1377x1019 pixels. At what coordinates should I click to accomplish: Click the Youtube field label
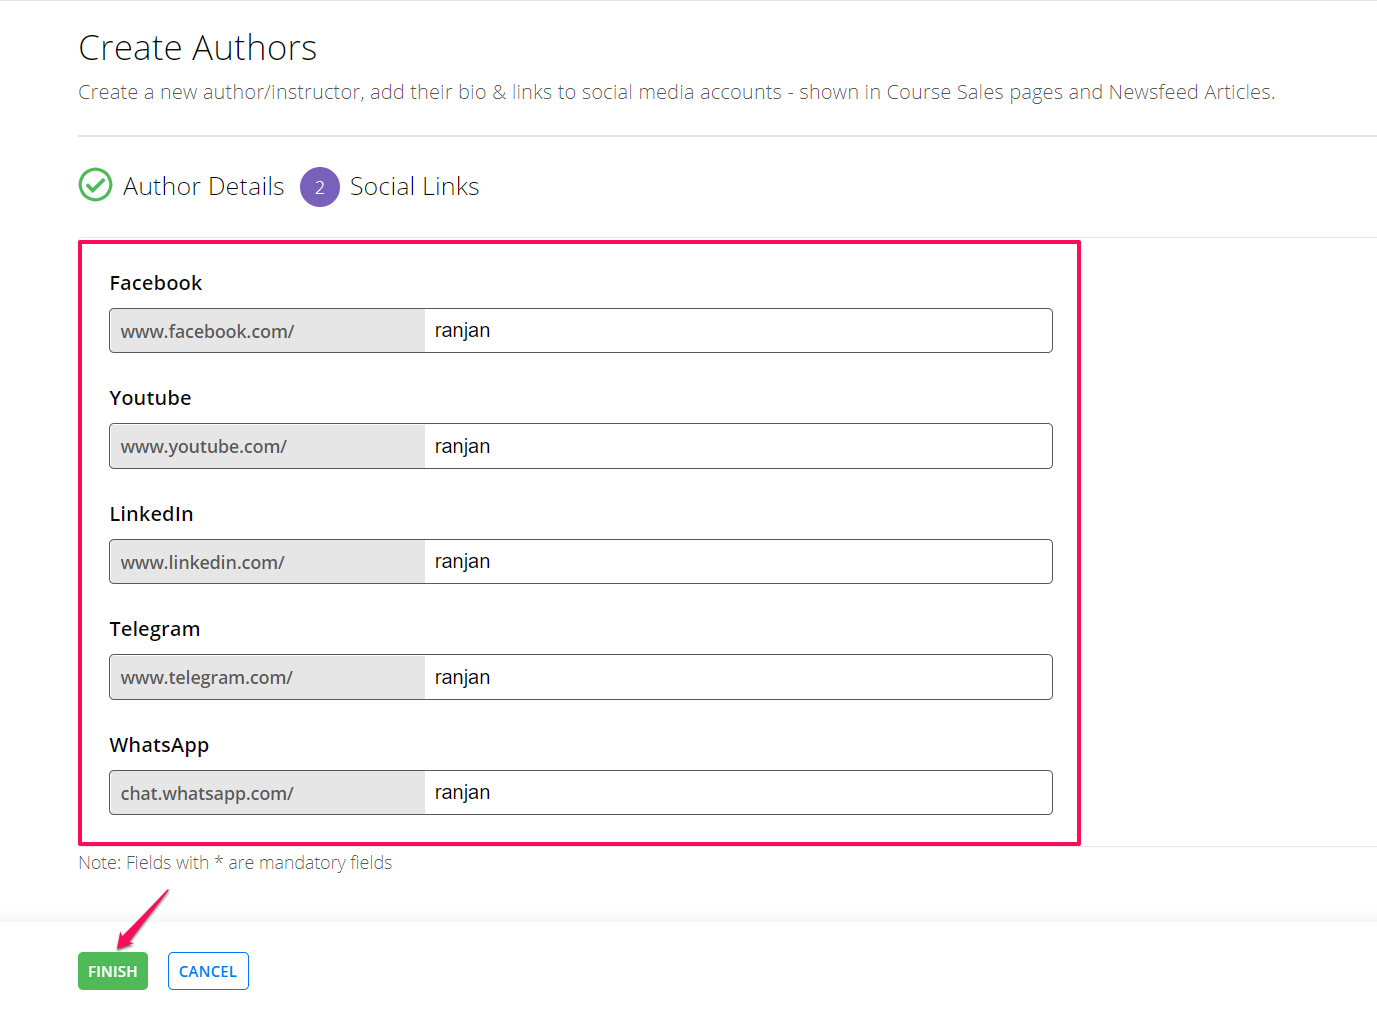(x=150, y=398)
